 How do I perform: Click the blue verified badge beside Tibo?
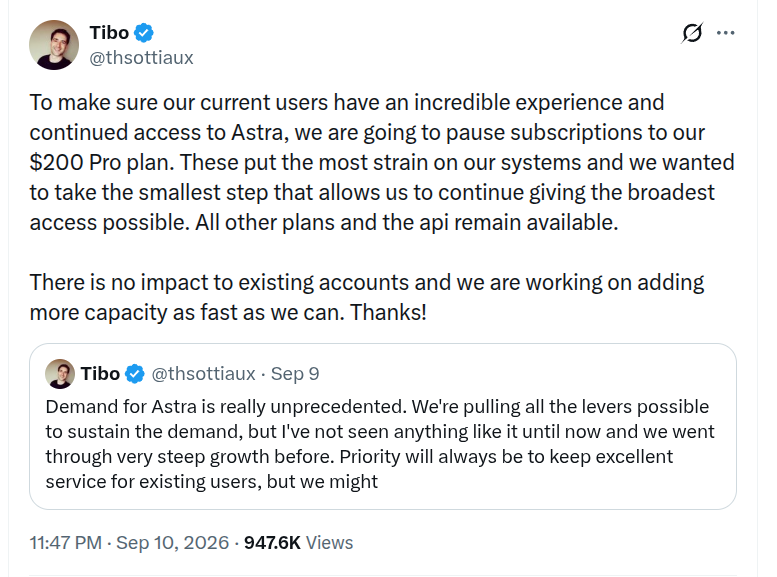click(144, 33)
